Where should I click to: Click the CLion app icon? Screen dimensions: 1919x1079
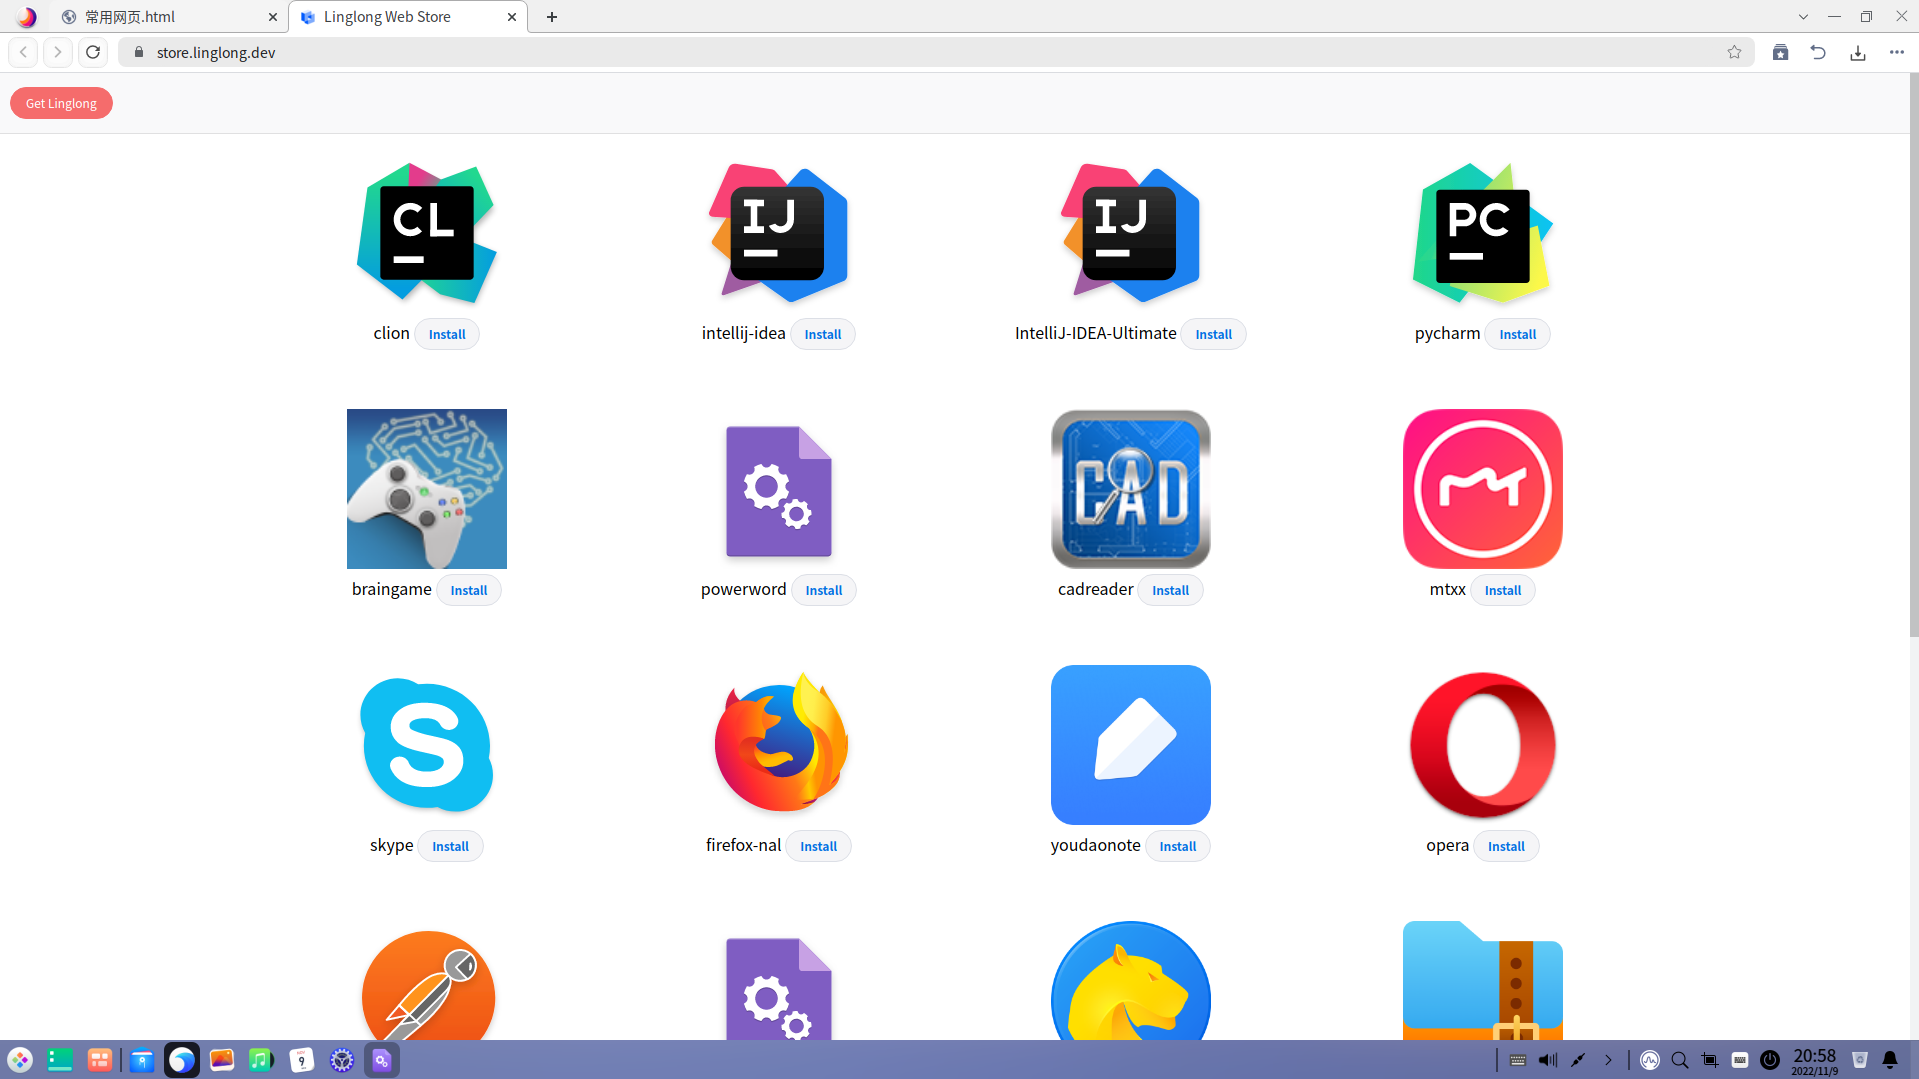click(x=427, y=233)
